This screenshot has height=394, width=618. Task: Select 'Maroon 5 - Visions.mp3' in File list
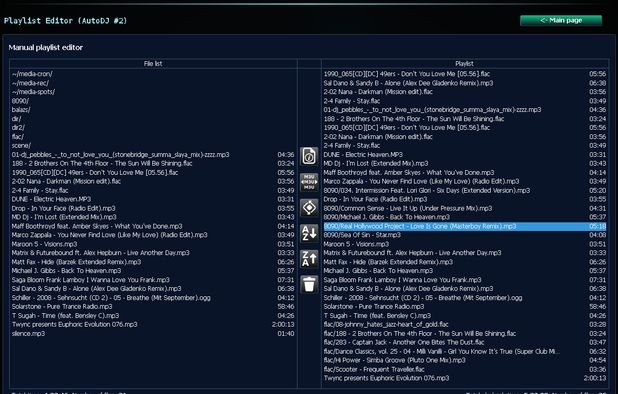[x=153, y=244]
